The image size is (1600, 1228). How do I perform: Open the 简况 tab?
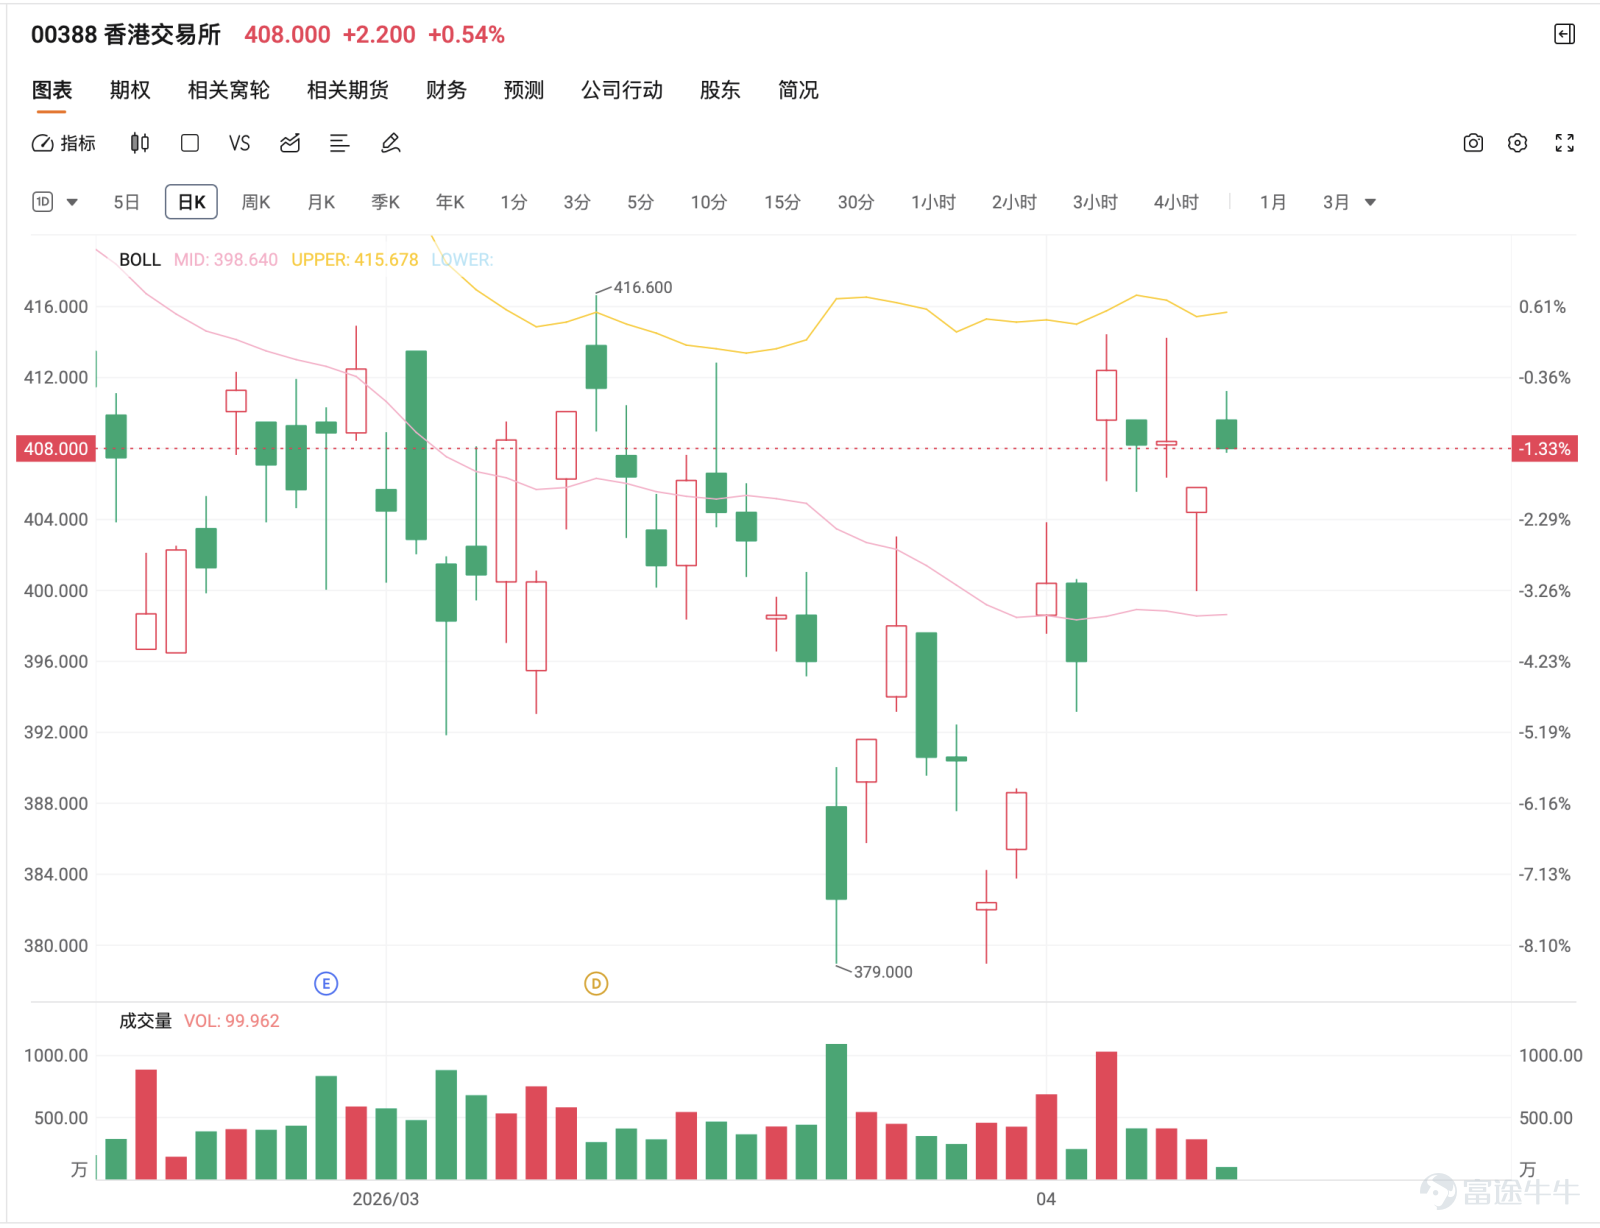click(x=798, y=90)
